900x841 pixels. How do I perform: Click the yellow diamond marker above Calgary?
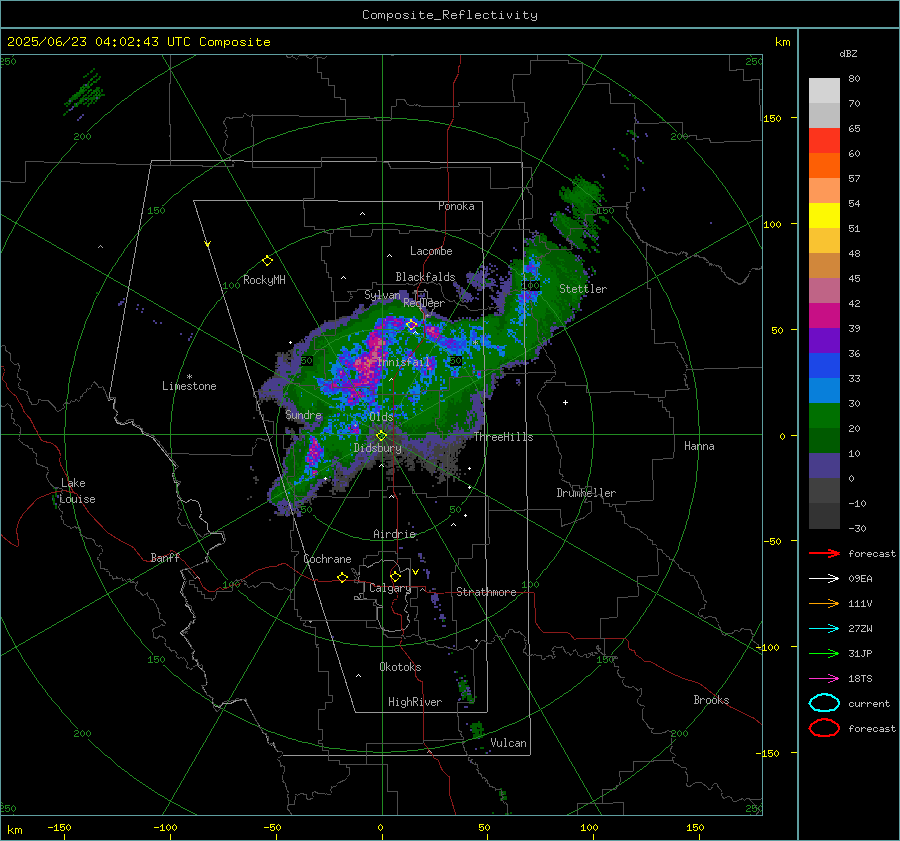[395, 576]
